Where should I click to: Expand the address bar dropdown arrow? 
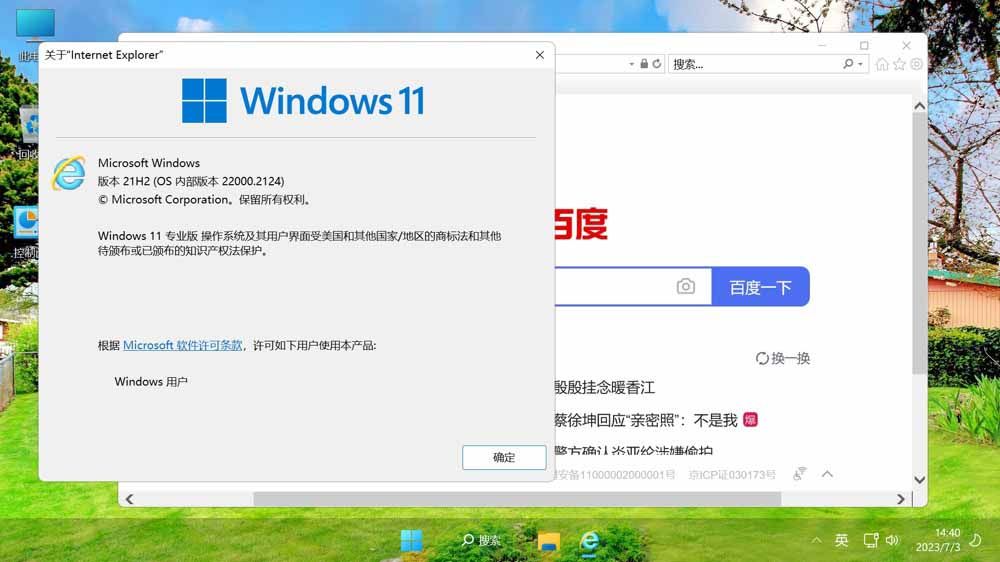[x=631, y=64]
